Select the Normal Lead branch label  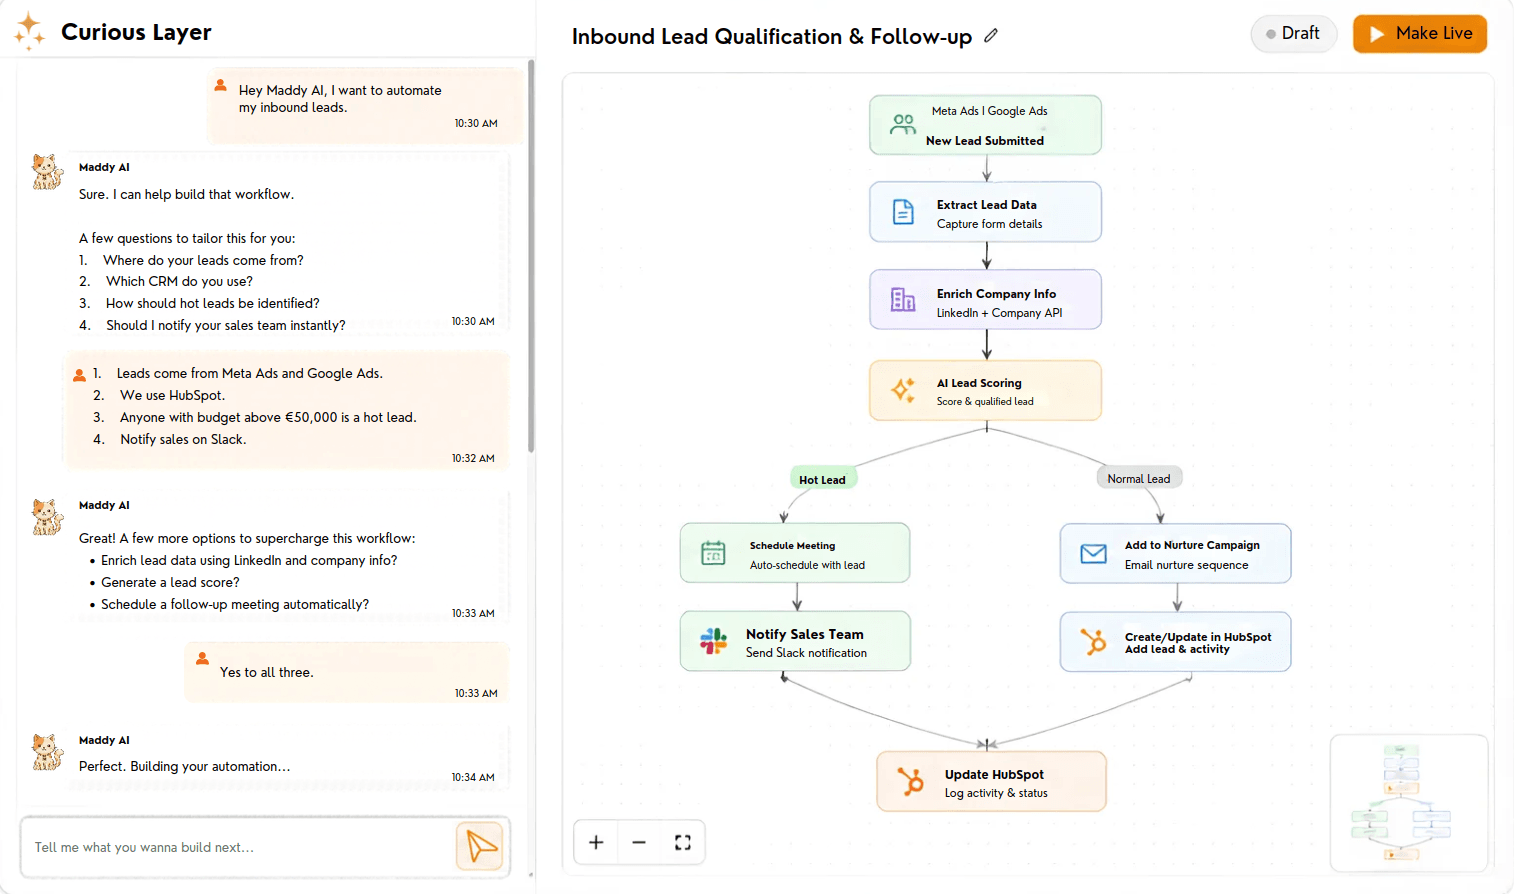click(1139, 479)
